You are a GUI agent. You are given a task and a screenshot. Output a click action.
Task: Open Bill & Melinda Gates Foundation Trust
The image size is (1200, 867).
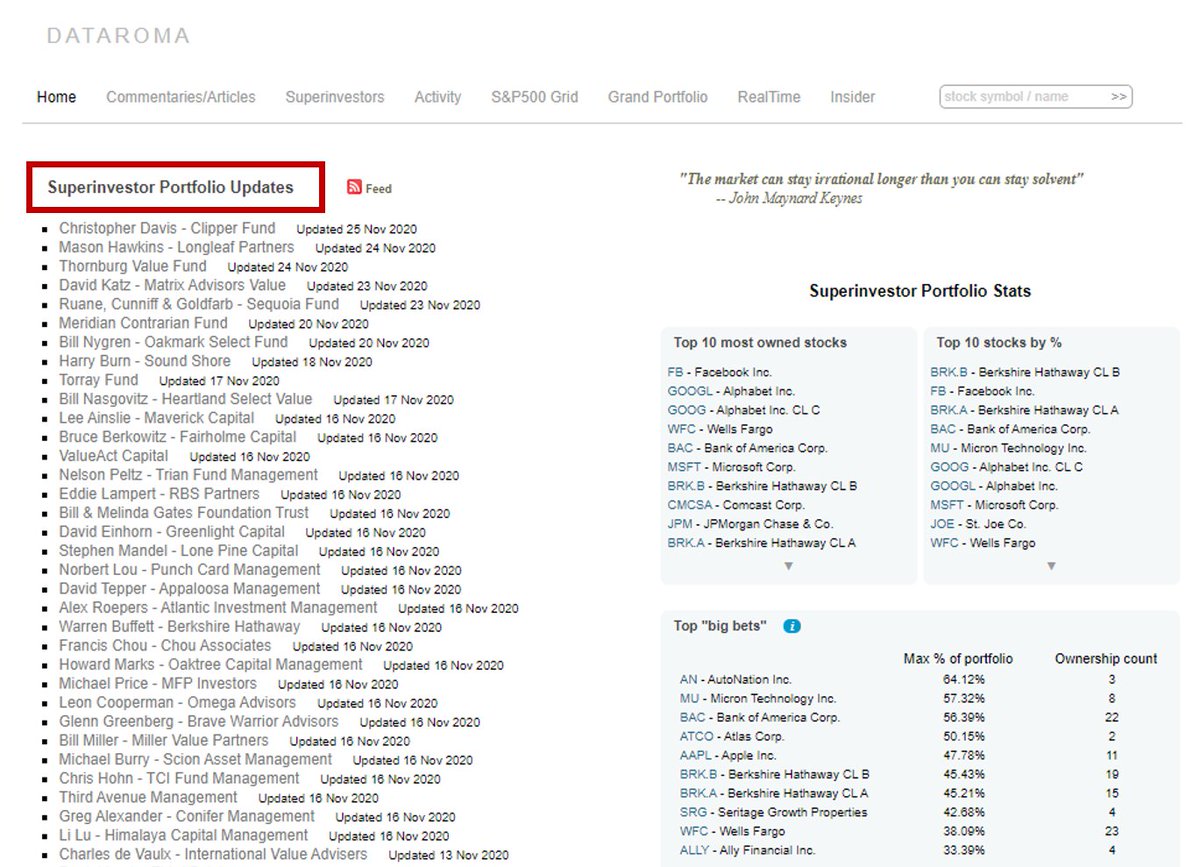point(184,513)
